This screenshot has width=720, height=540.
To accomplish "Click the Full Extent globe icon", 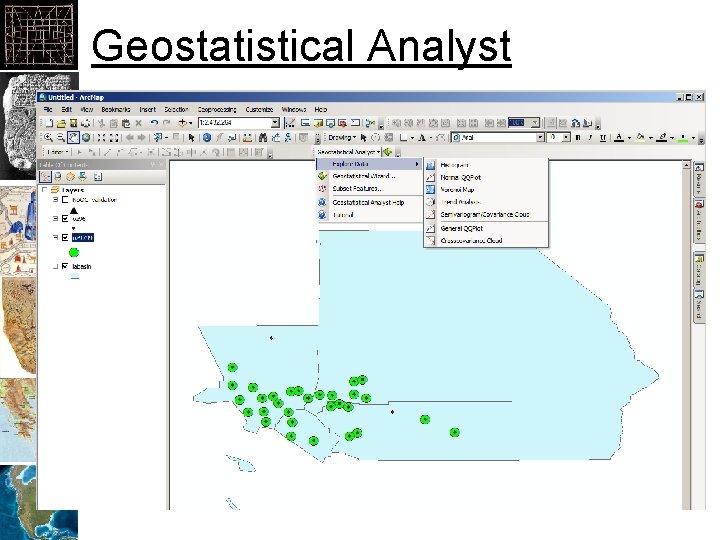I will click(x=86, y=137).
